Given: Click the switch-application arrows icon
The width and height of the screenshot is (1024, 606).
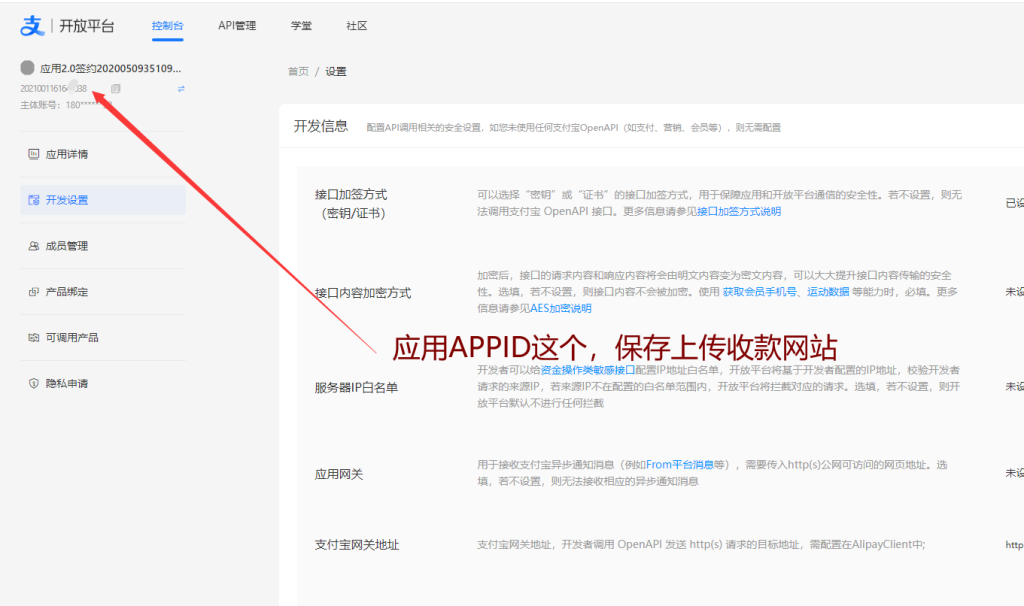Looking at the screenshot, I should point(182,89).
